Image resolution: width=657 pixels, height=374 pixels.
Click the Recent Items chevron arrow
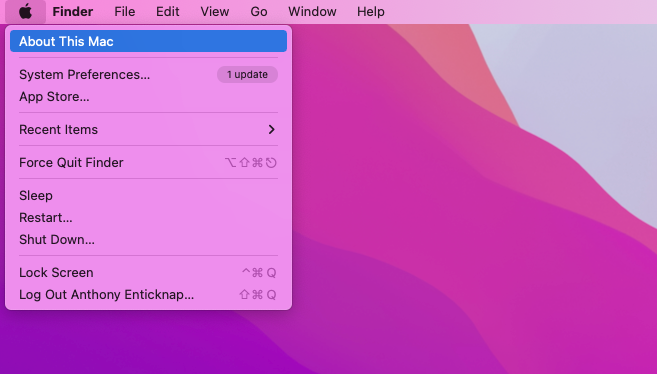[x=272, y=129]
